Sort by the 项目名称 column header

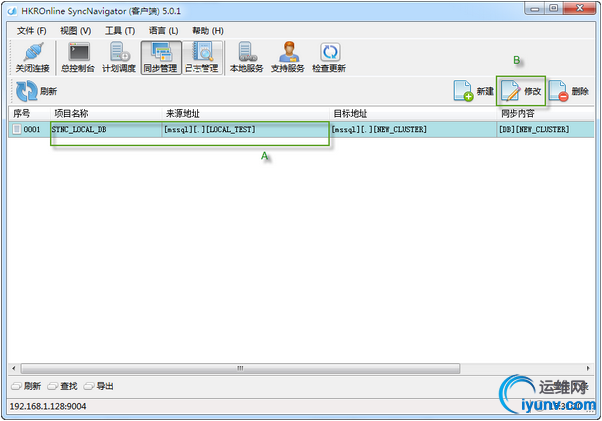pyautogui.click(x=106, y=114)
